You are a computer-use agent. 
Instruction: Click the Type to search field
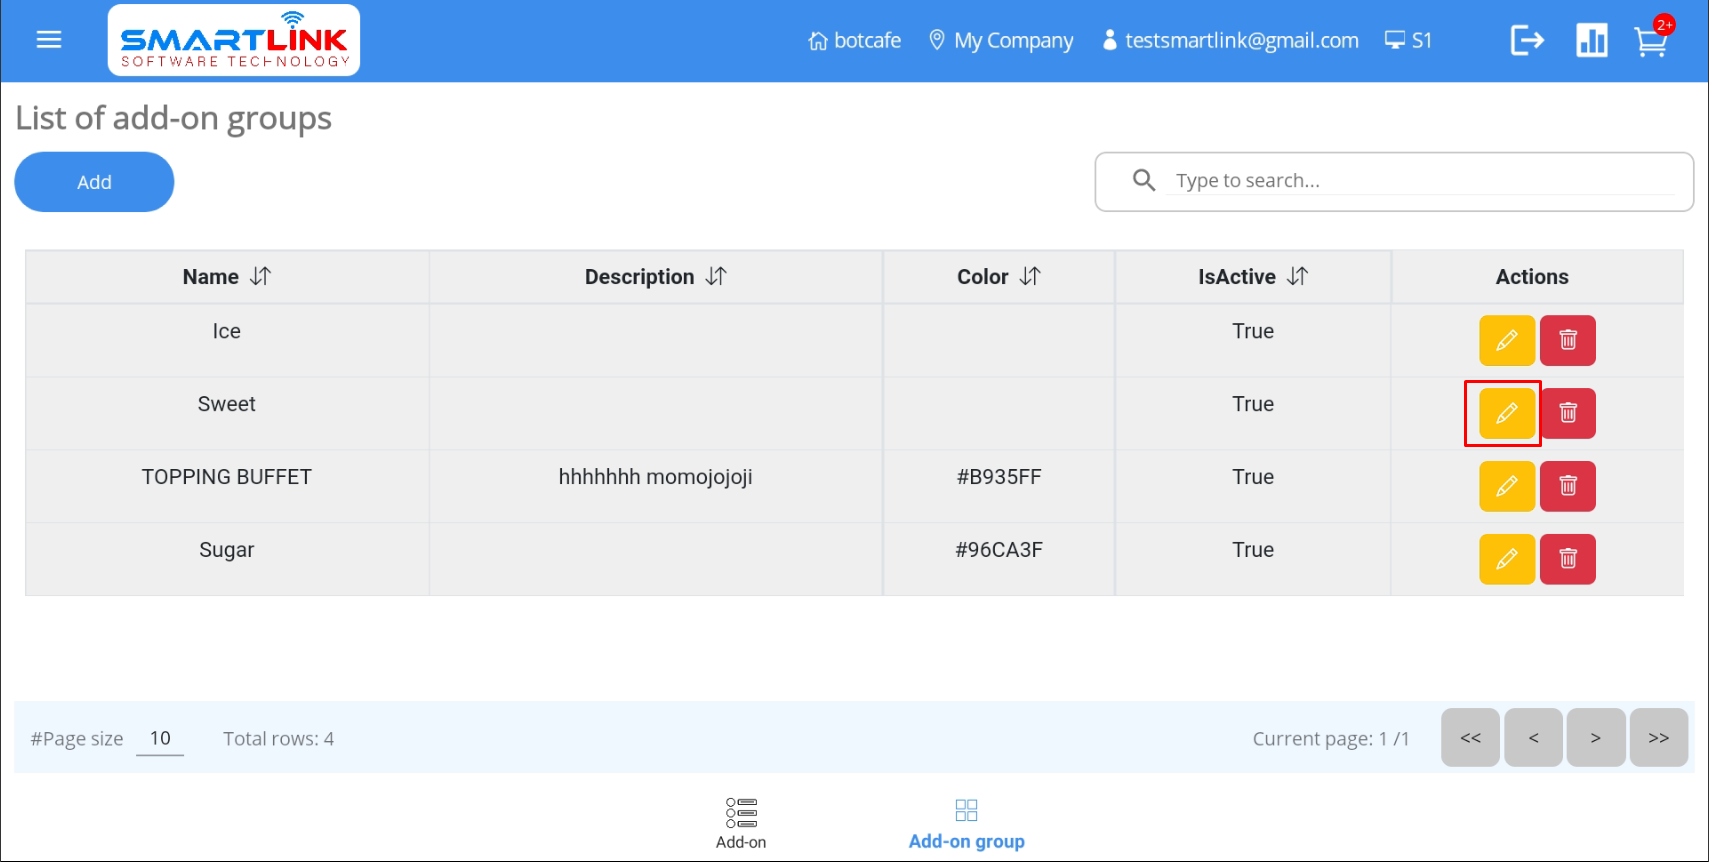point(1420,181)
